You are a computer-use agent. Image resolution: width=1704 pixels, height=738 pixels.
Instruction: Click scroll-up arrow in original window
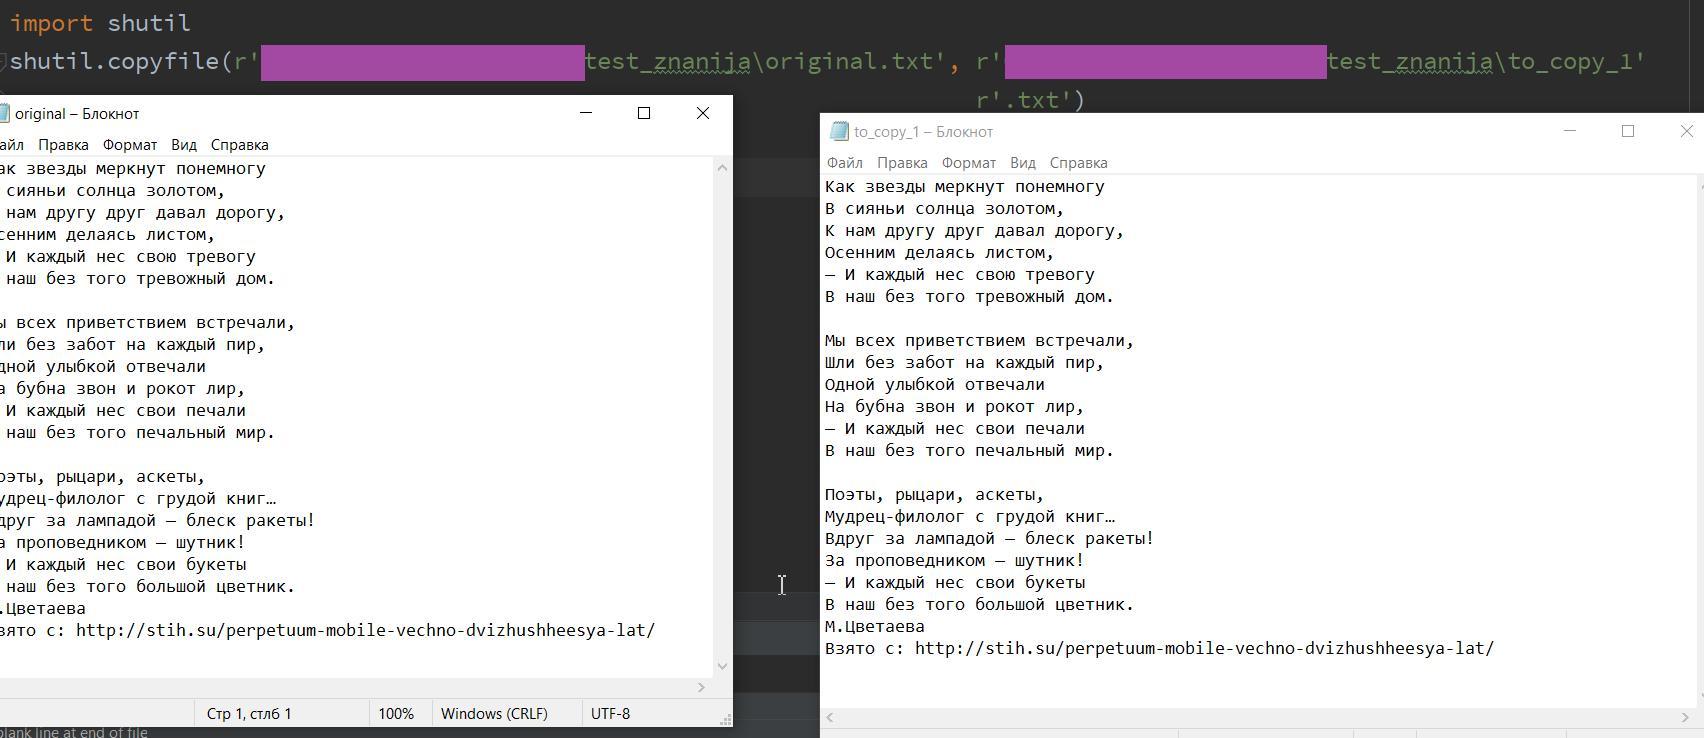[722, 168]
